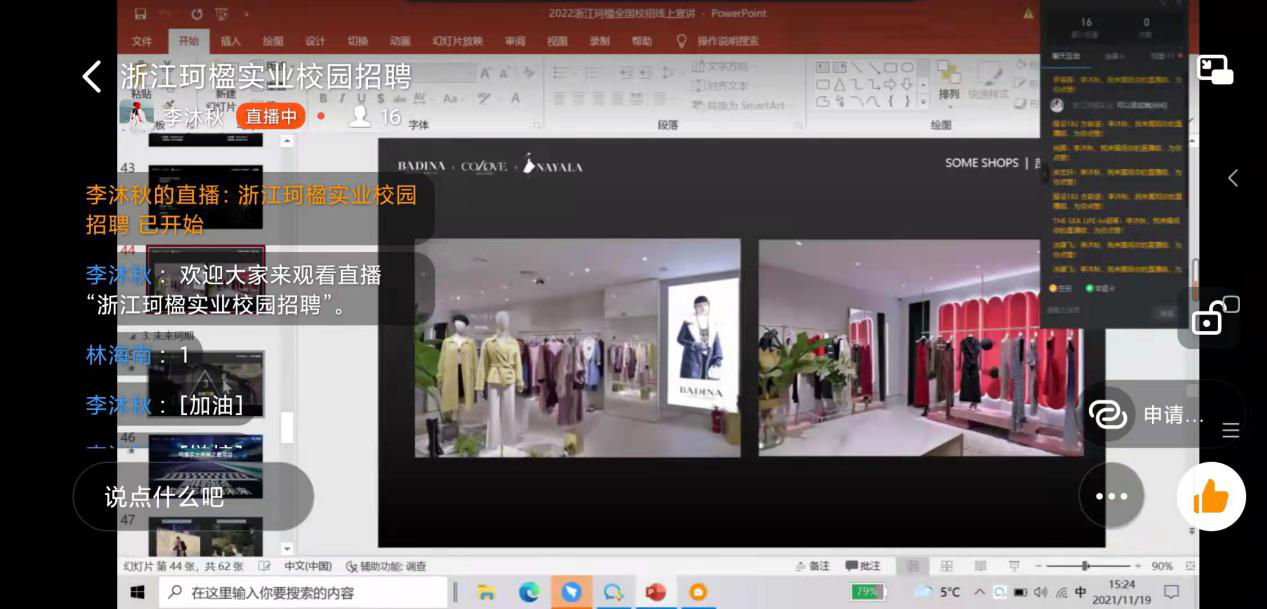Image resolution: width=1267 pixels, height=609 pixels.
Task: Tap the orange thumbs-up like button
Action: click(1210, 496)
